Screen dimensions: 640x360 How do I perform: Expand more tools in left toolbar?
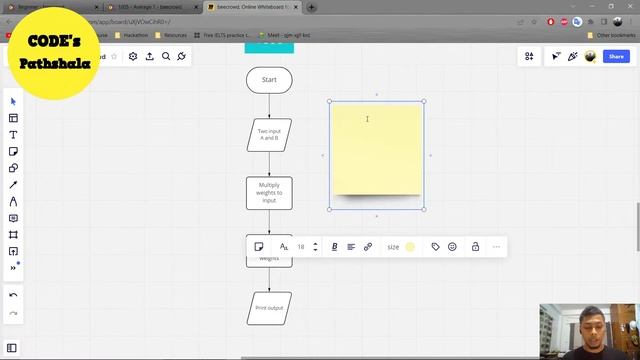coord(13,268)
